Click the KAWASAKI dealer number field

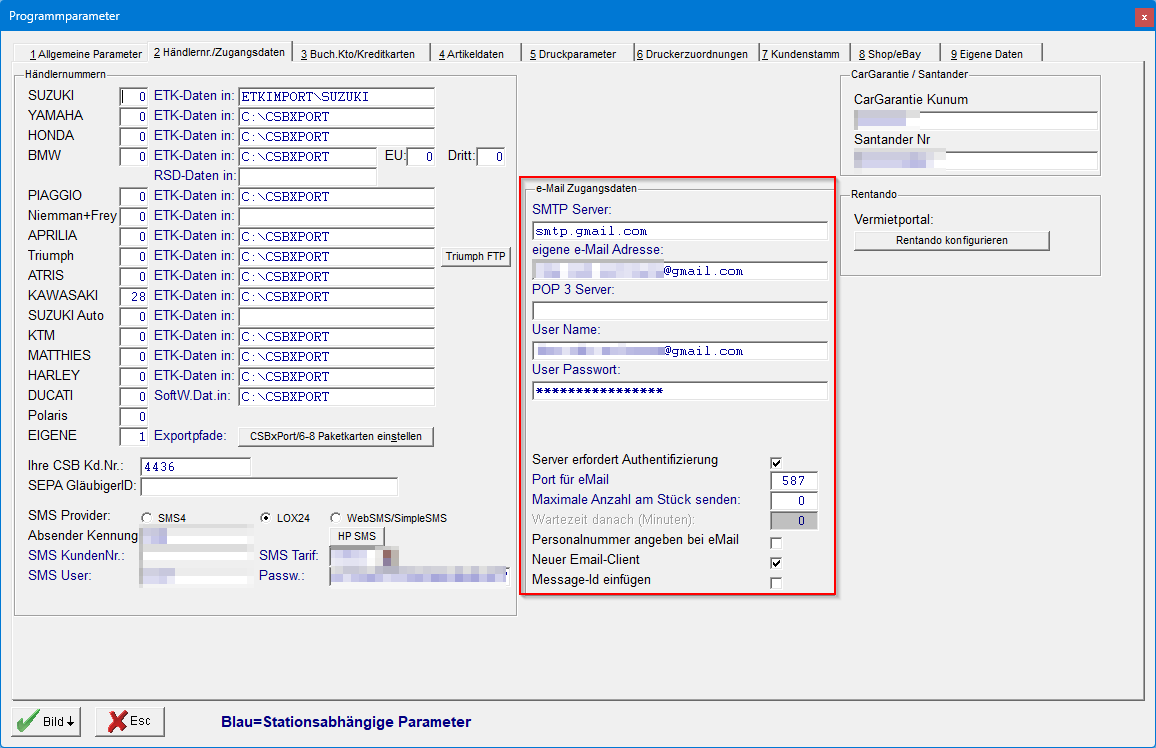click(133, 296)
